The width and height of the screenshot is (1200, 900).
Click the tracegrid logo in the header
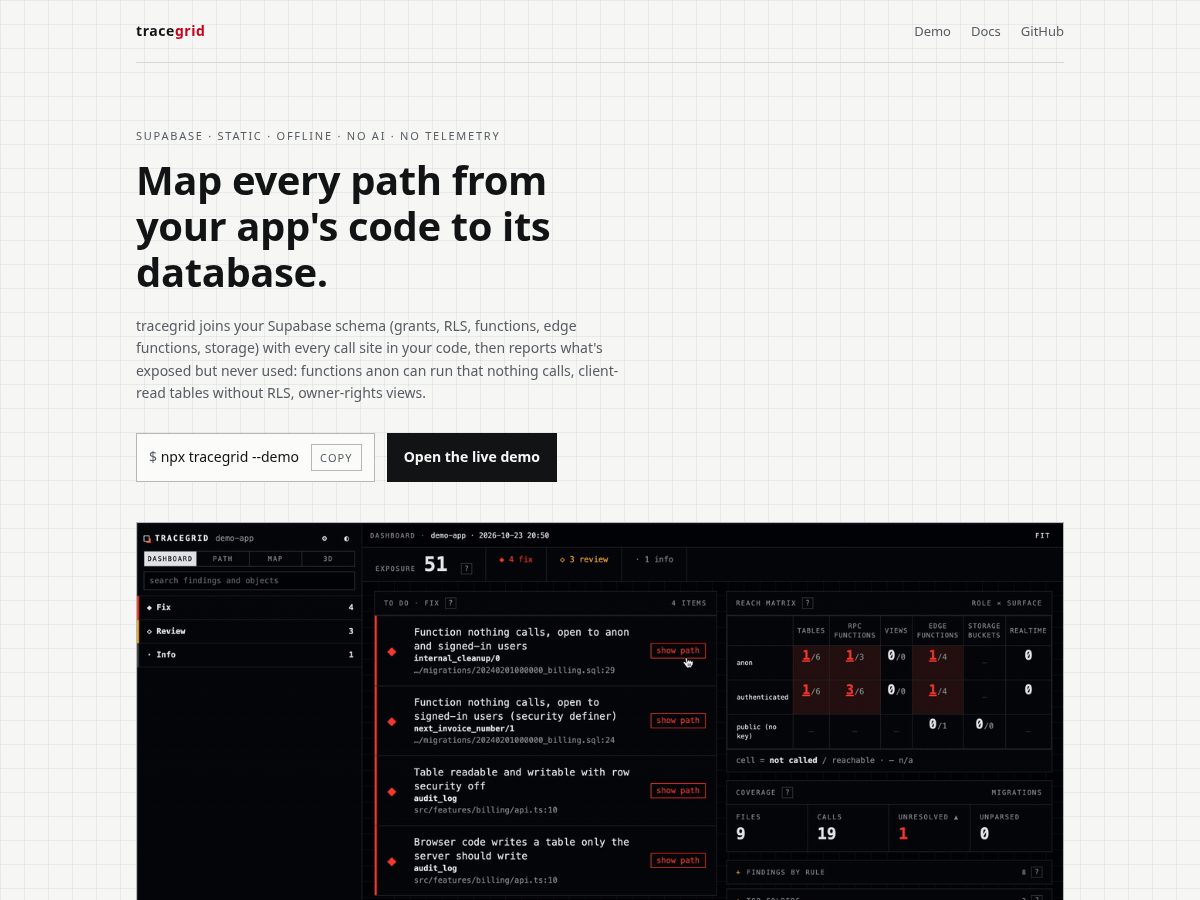point(170,31)
